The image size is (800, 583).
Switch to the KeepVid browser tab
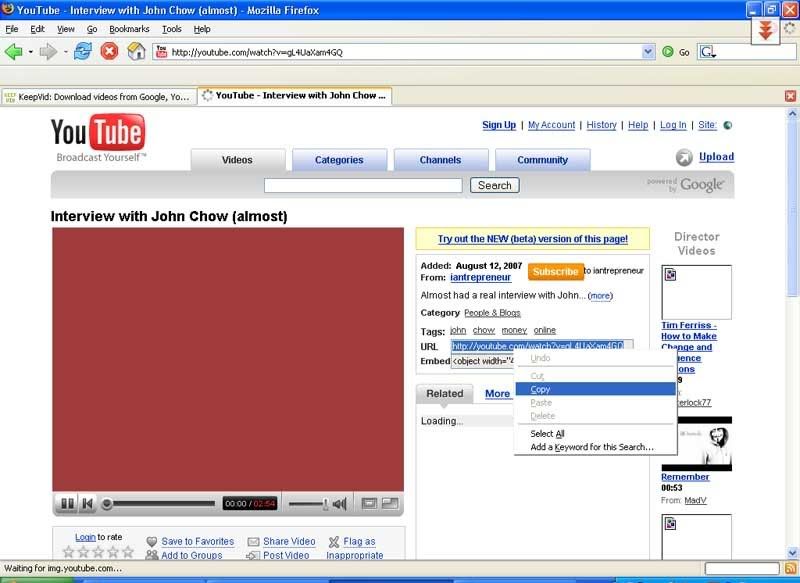click(x=99, y=96)
